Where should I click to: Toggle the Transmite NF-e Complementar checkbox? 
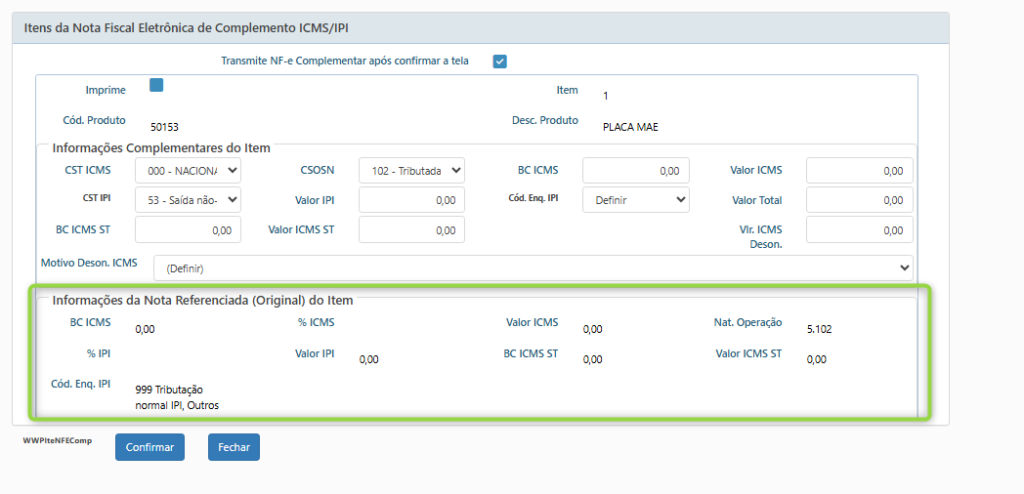(500, 61)
